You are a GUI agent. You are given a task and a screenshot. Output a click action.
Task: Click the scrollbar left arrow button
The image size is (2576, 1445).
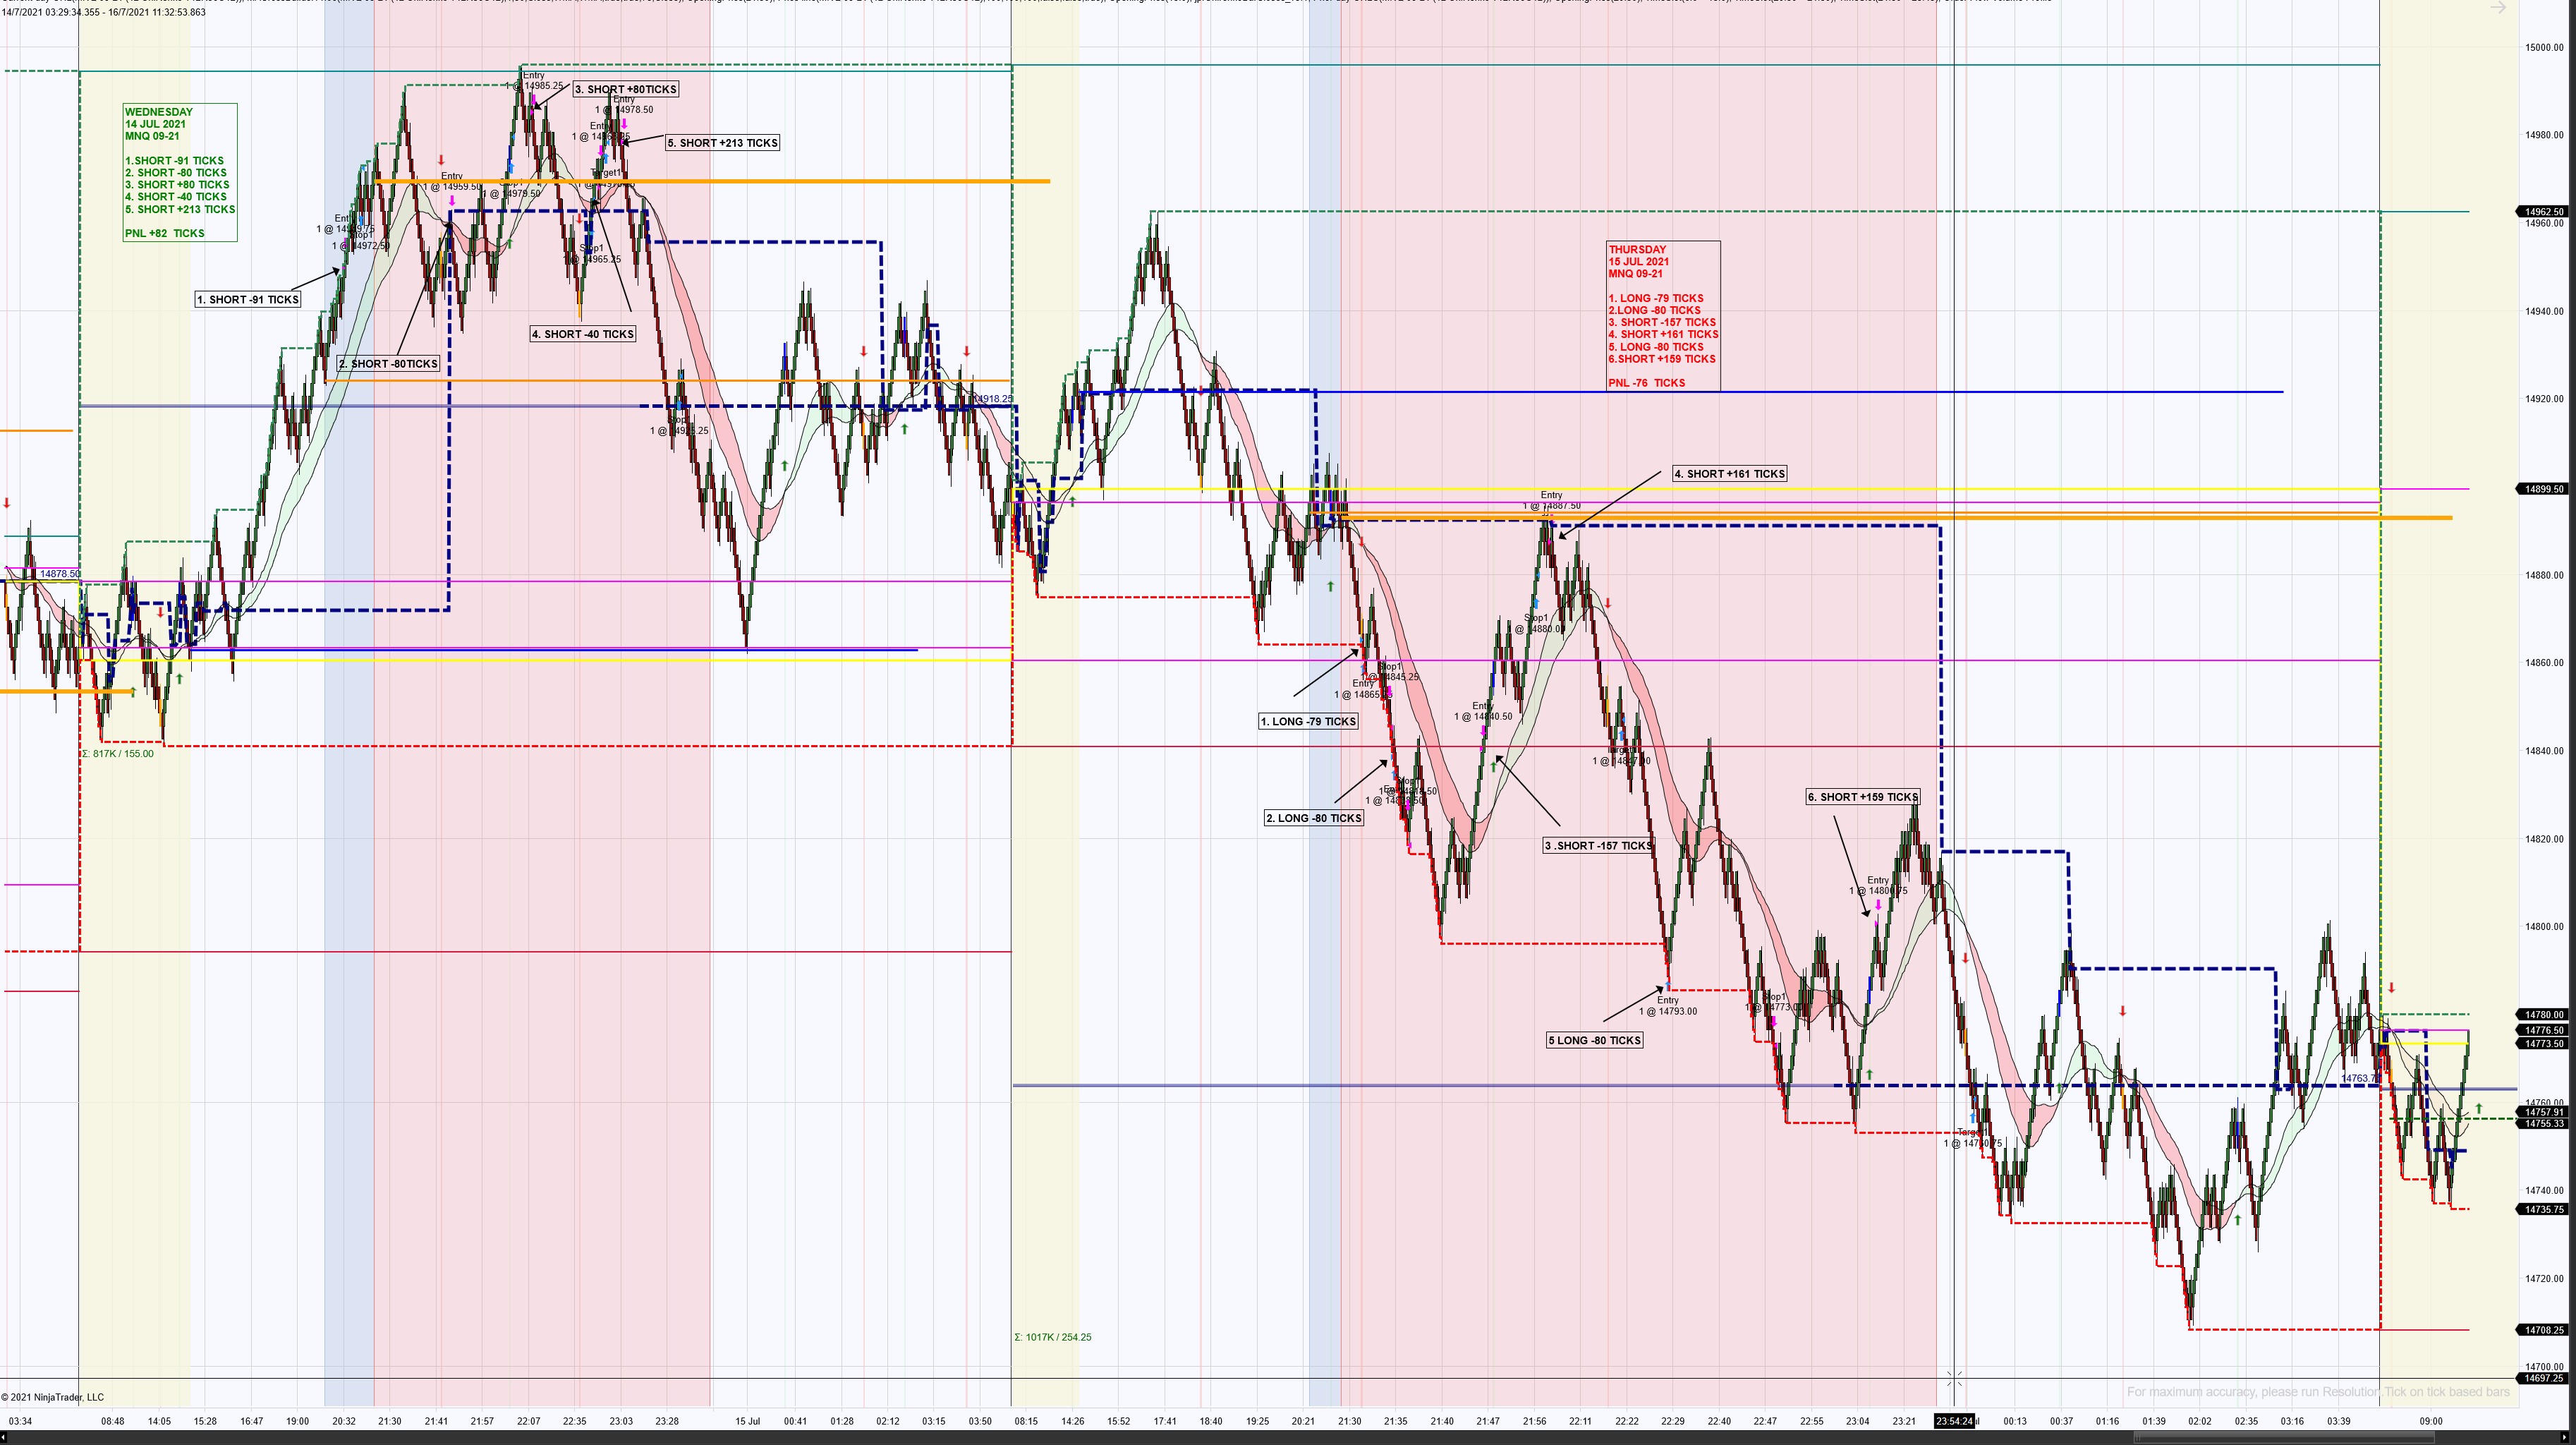click(x=4, y=1438)
